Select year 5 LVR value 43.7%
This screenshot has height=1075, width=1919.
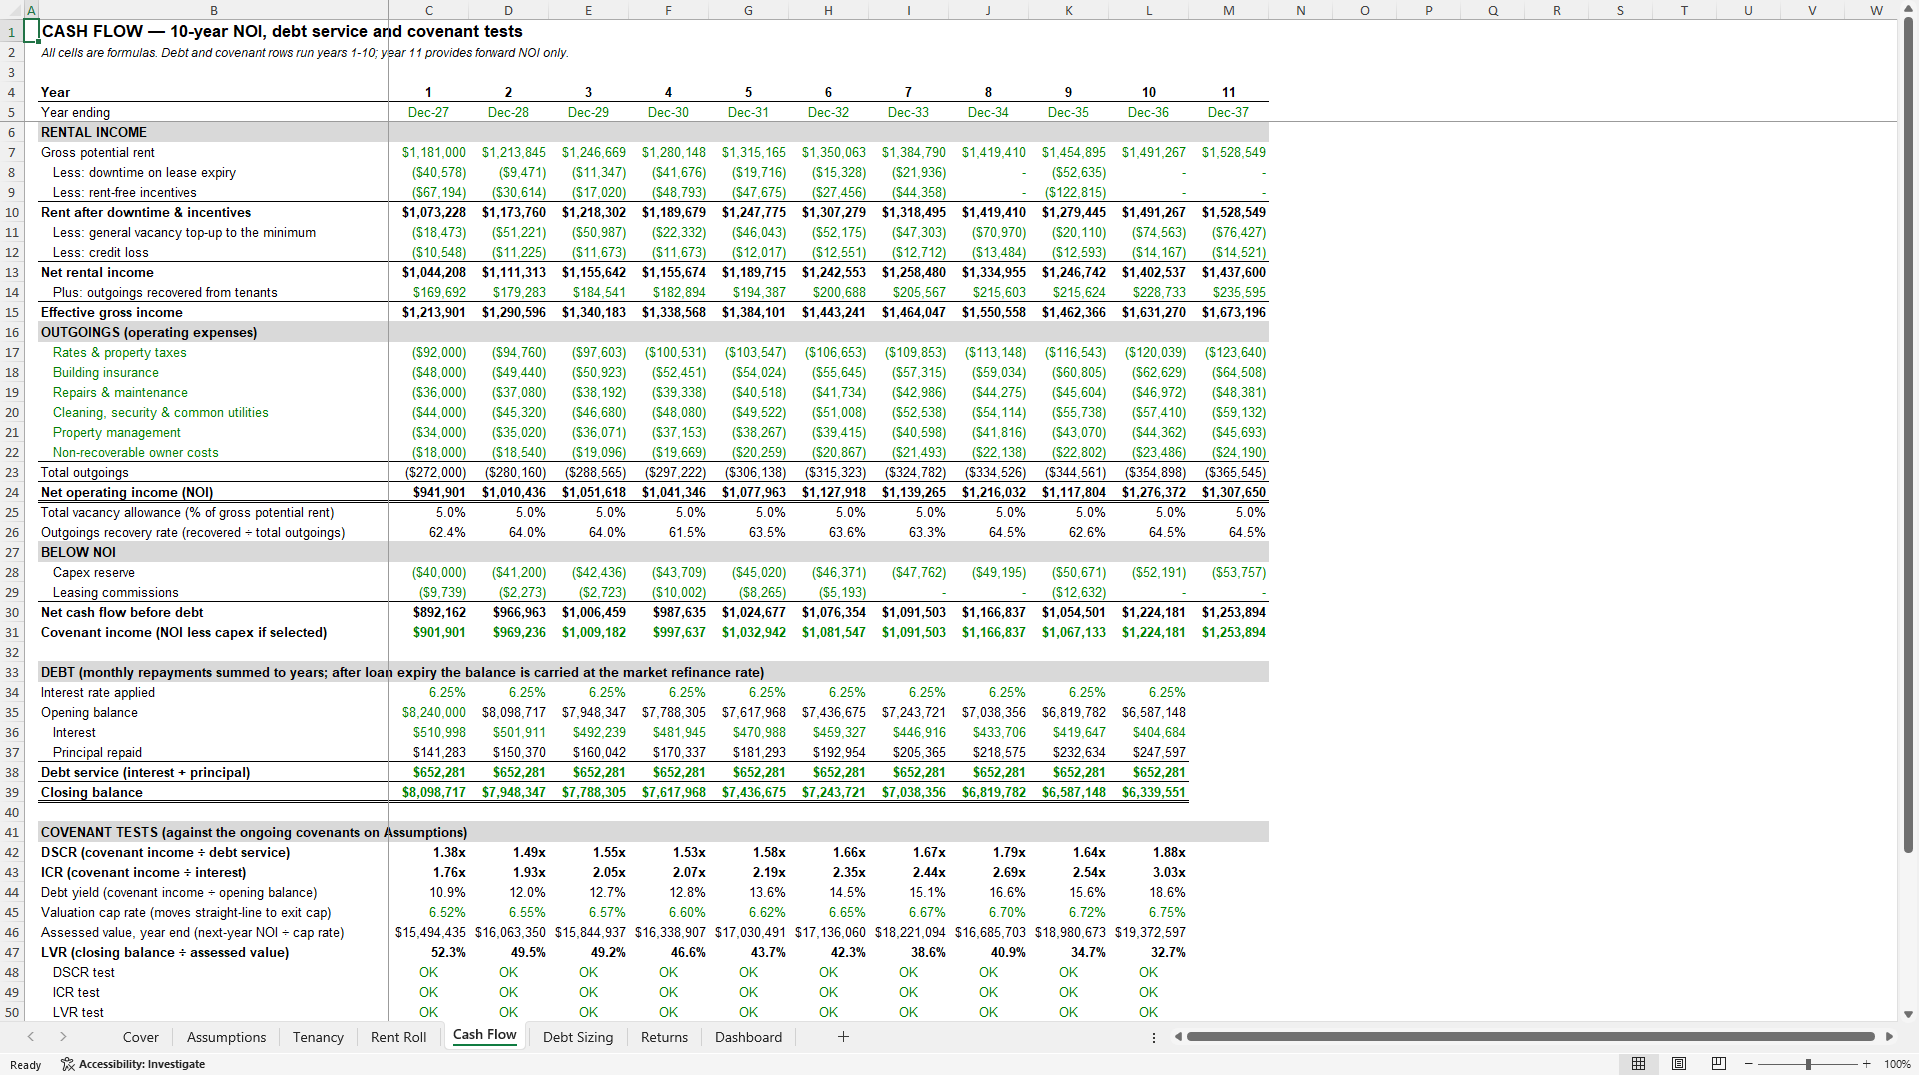(749, 952)
